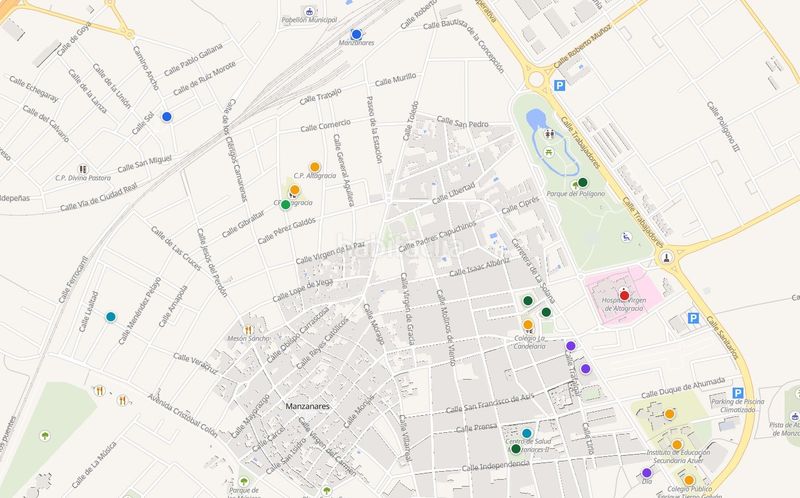Click the Calle Echegaray street label
Screen dimensions: 800x498
click(x=34, y=89)
